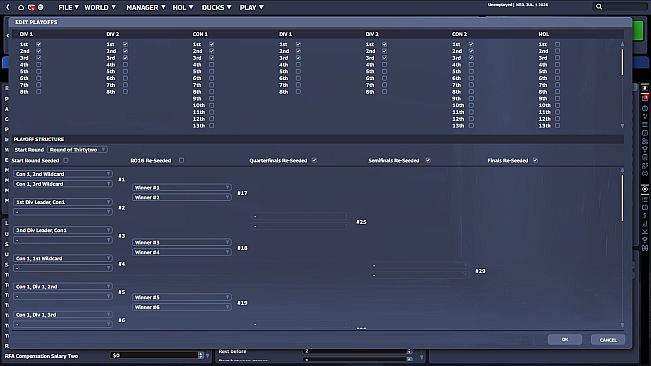651x366 pixels.
Task: Open 'Con 1, 3rd Wildcard' dropdown
Action: tap(63, 184)
